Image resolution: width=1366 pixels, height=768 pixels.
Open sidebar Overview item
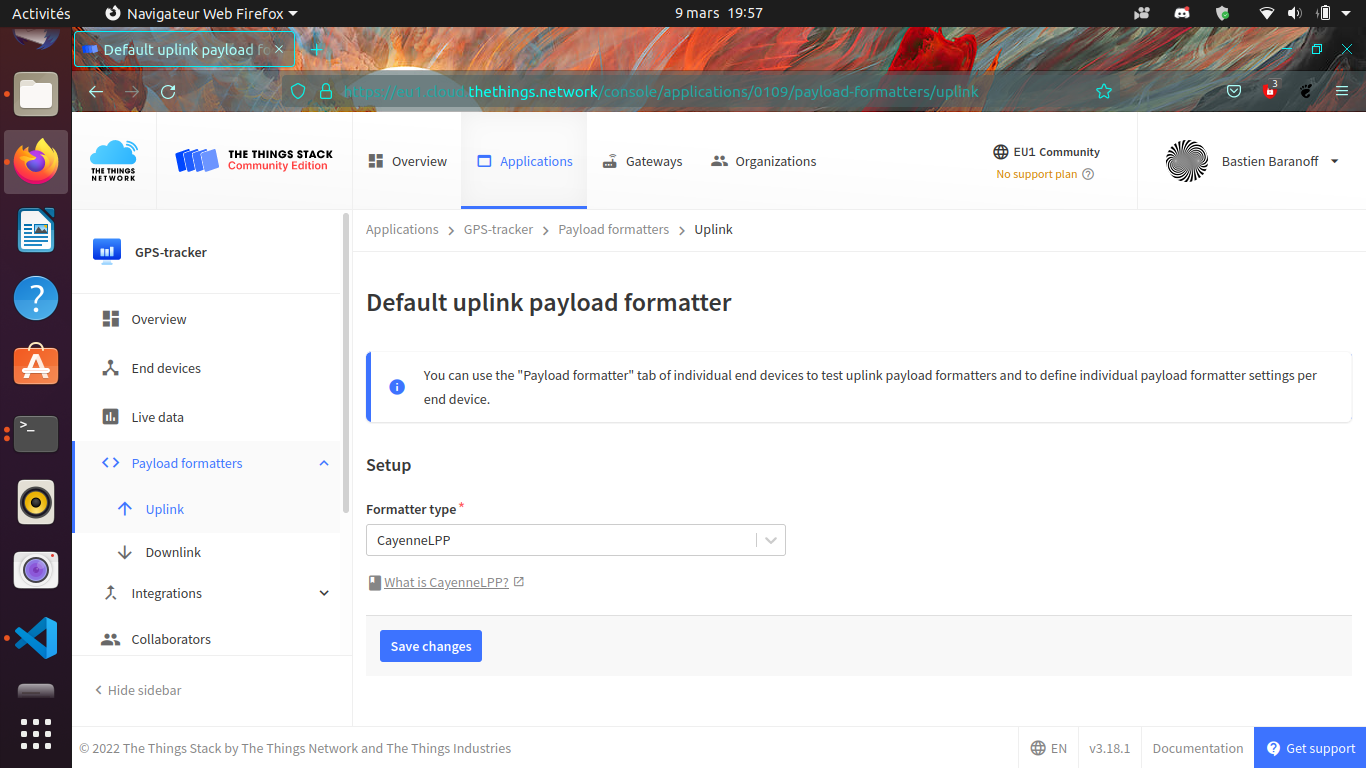pos(206,319)
